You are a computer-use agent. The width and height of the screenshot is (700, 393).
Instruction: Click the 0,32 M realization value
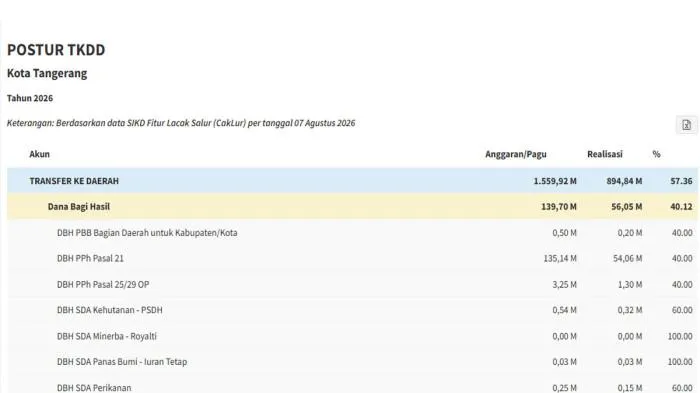(x=630, y=310)
